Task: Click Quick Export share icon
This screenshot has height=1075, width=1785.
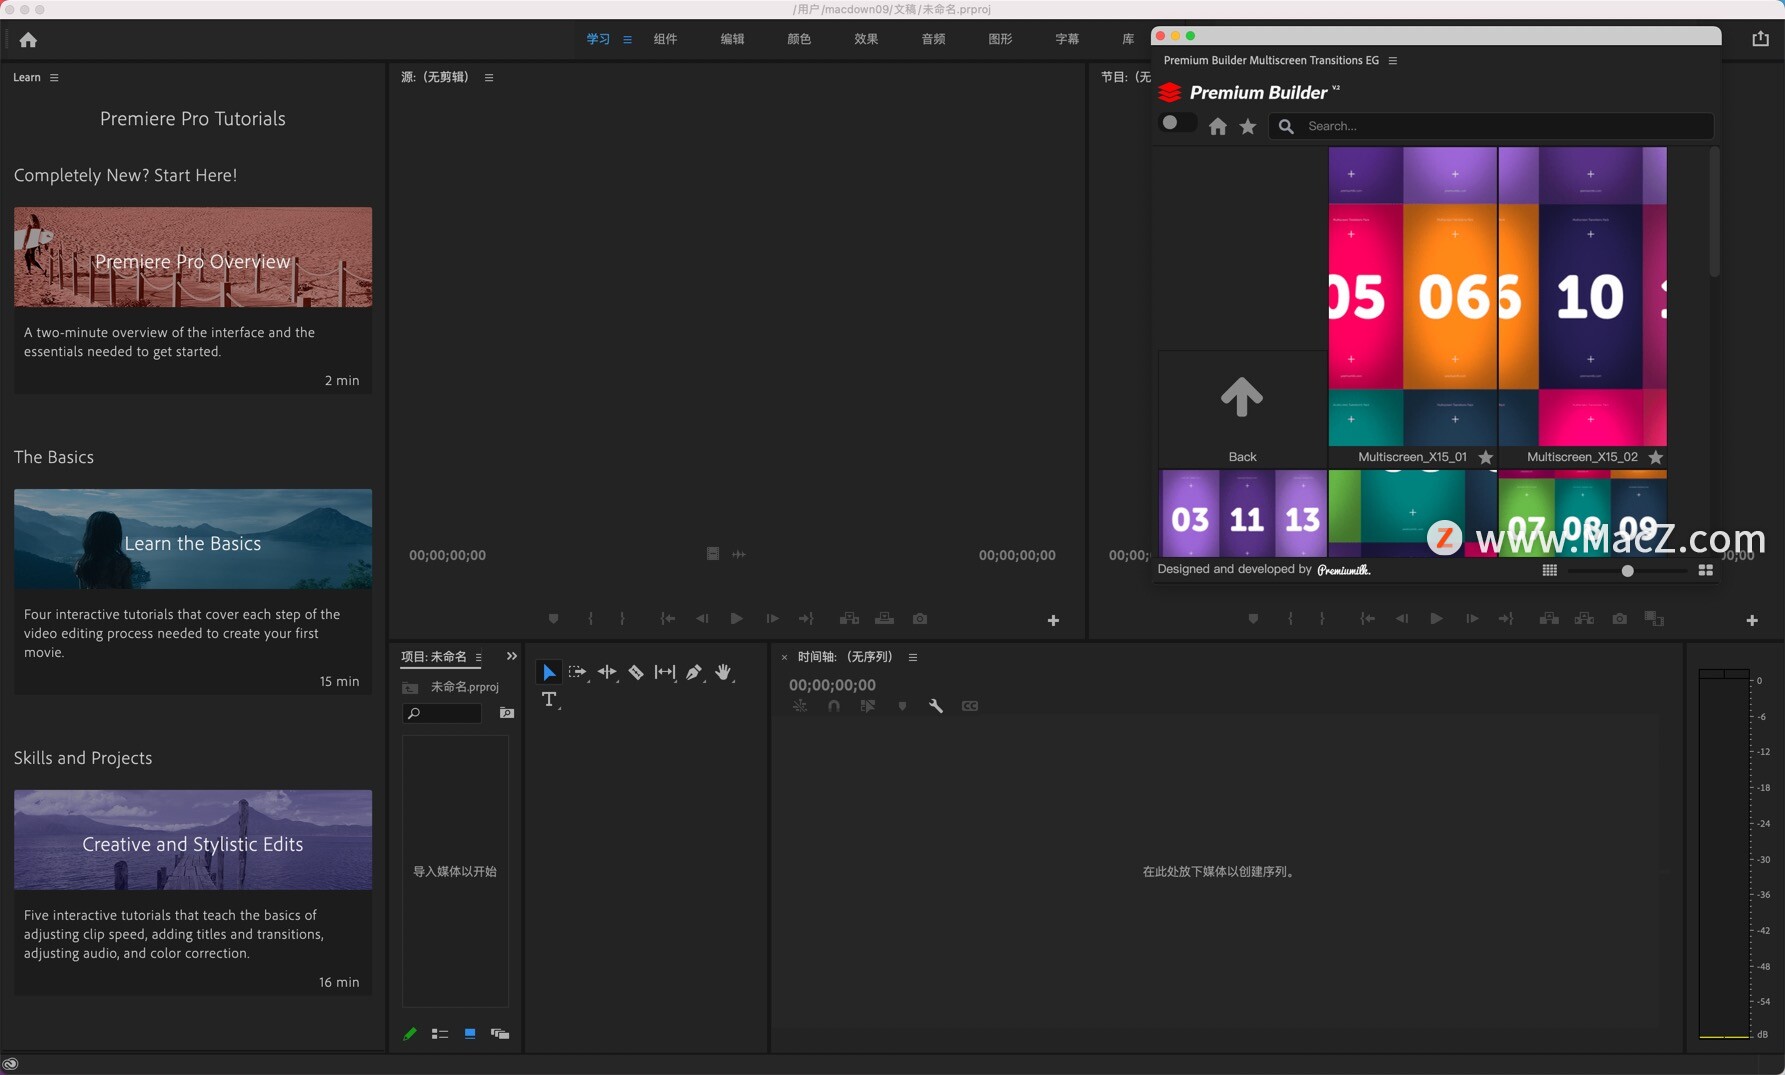Action: click(1760, 38)
